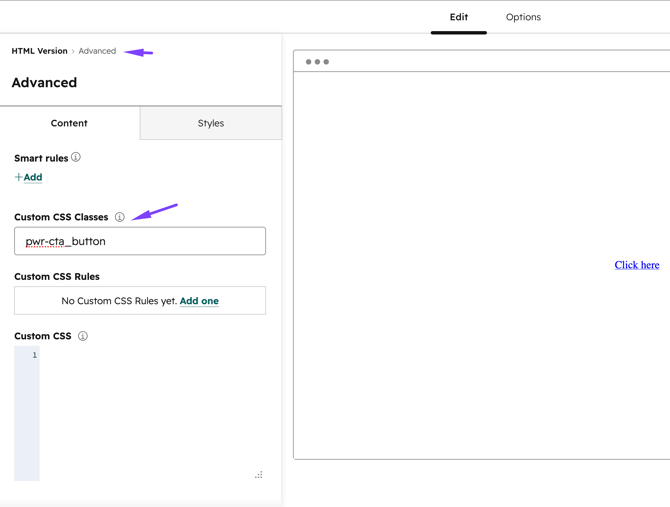Click the three-dot icon in preview frame
The image size is (670, 507).
click(317, 62)
